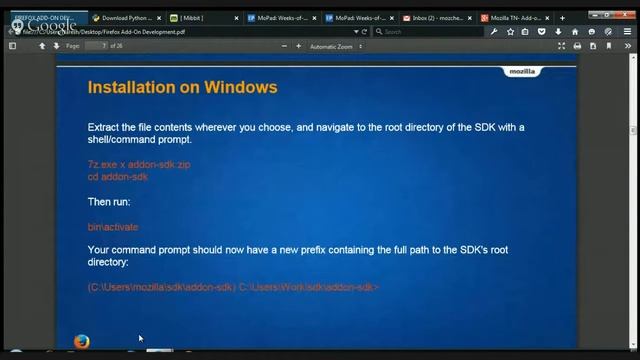This screenshot has width=640, height=360.
Task: Open Firefox hamburger menu
Action: [627, 31]
